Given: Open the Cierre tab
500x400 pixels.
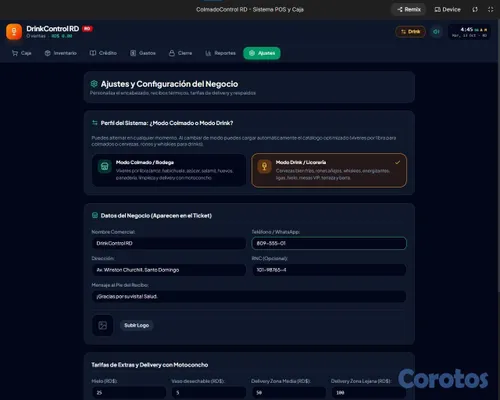Looking at the screenshot, I should click(x=180, y=53).
